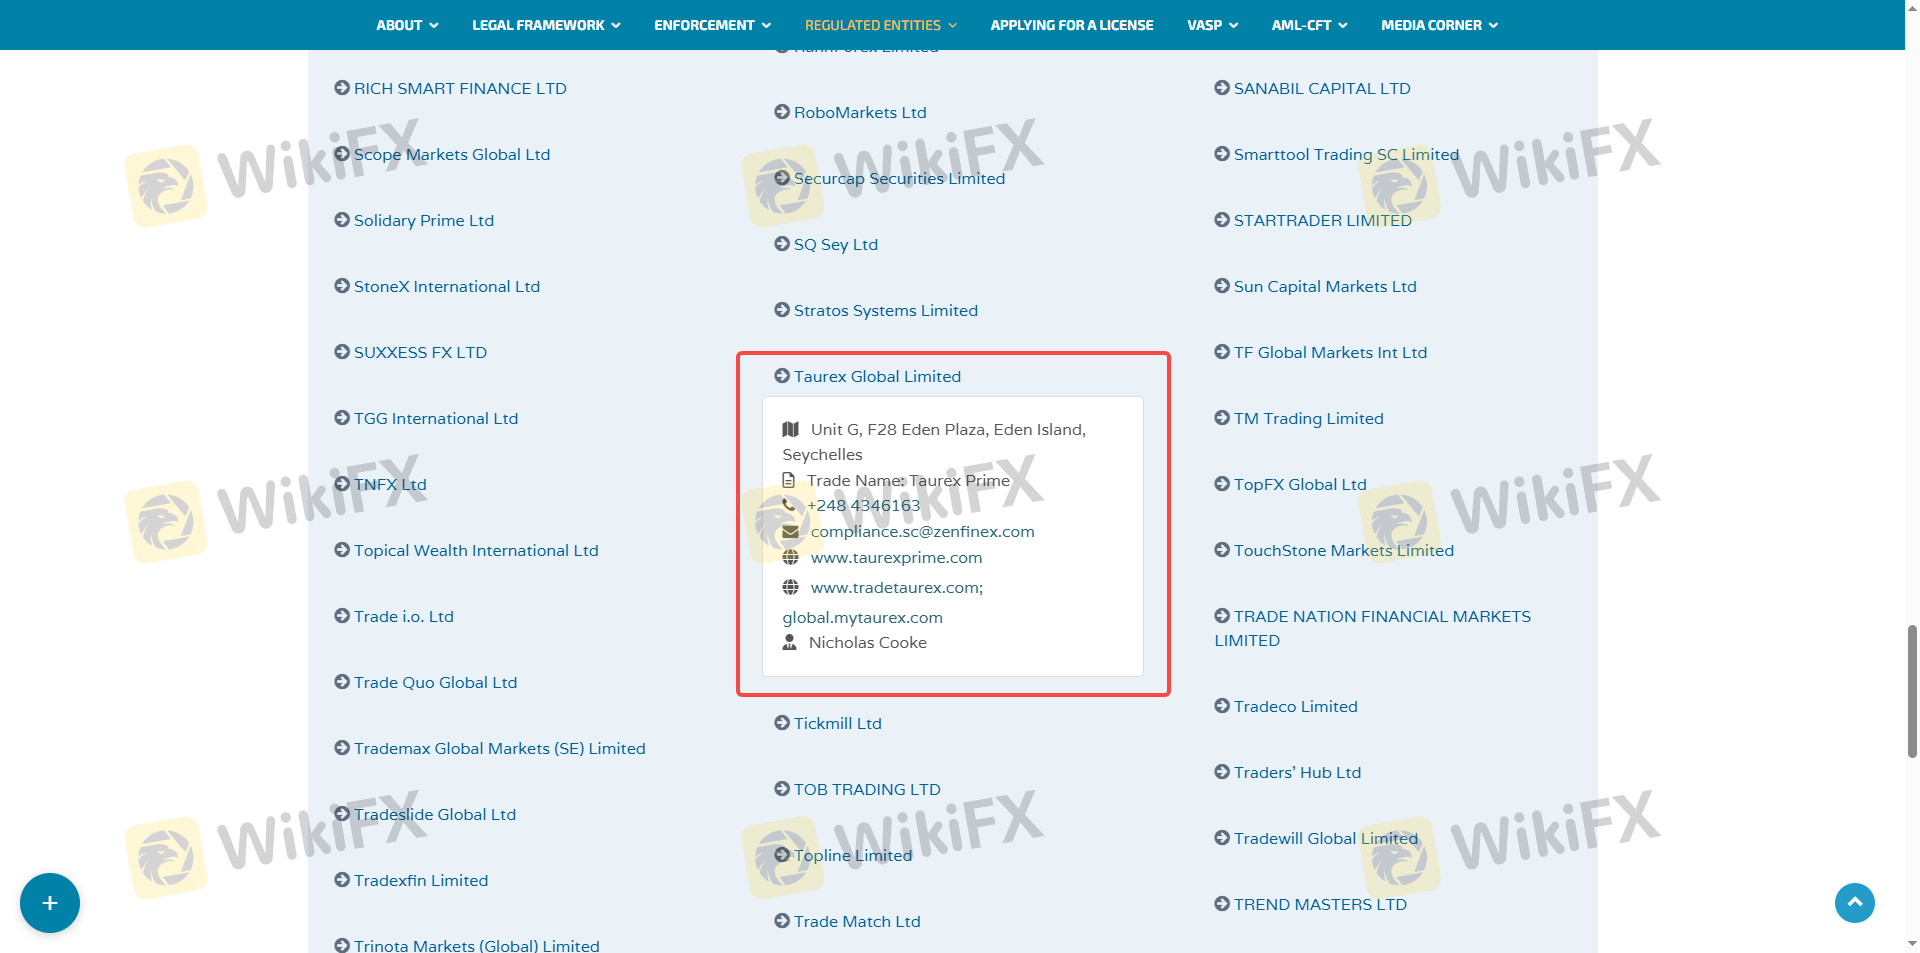The width and height of the screenshot is (1920, 953).
Task: Go to APPLYING FOR A LICENSE
Action: [x=1071, y=25]
